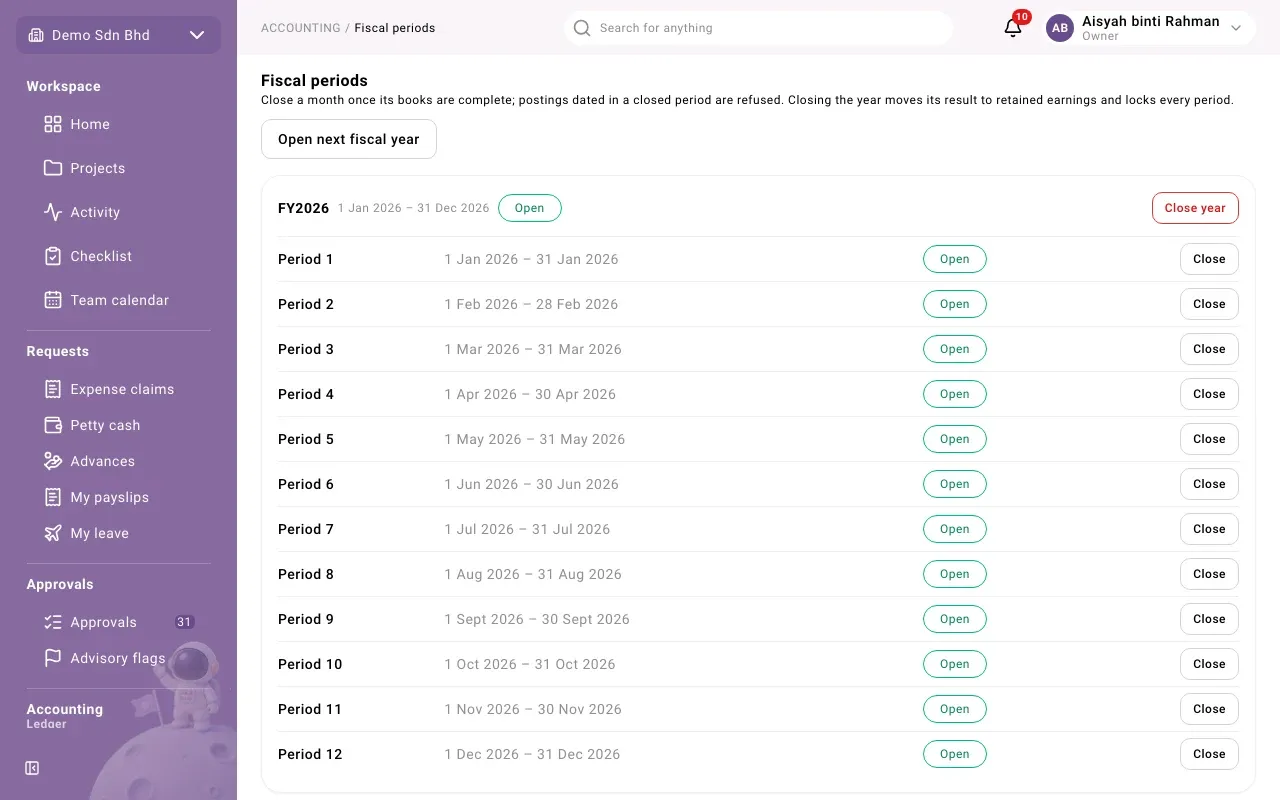The image size is (1280, 800).
Task: Open the Projects folder icon
Action: (53, 168)
